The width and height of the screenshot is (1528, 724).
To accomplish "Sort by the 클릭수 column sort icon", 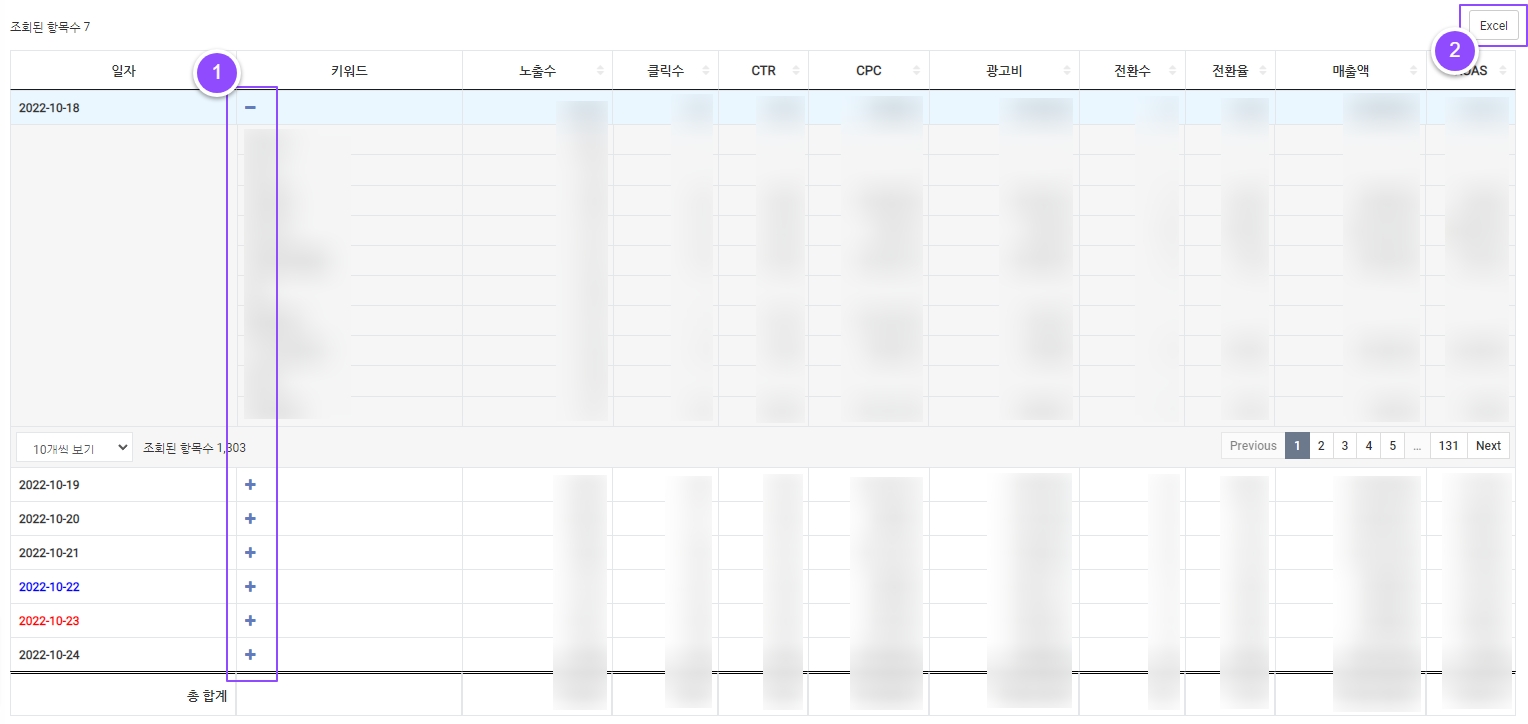I will (705, 71).
